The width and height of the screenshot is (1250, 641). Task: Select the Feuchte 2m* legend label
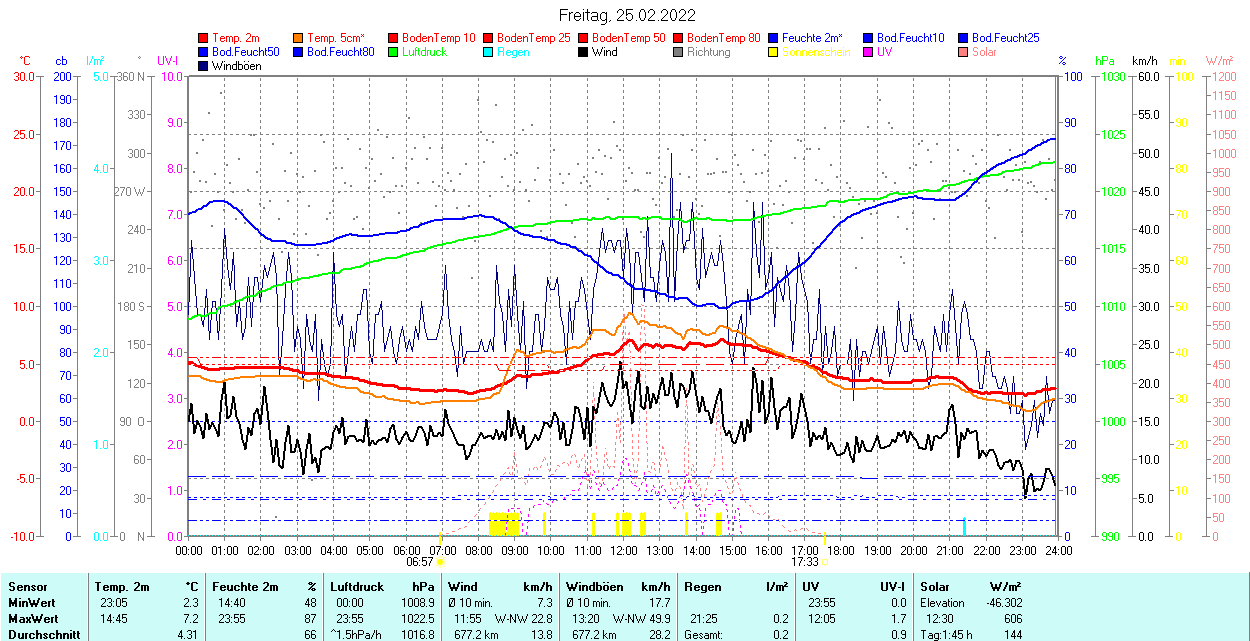[814, 38]
